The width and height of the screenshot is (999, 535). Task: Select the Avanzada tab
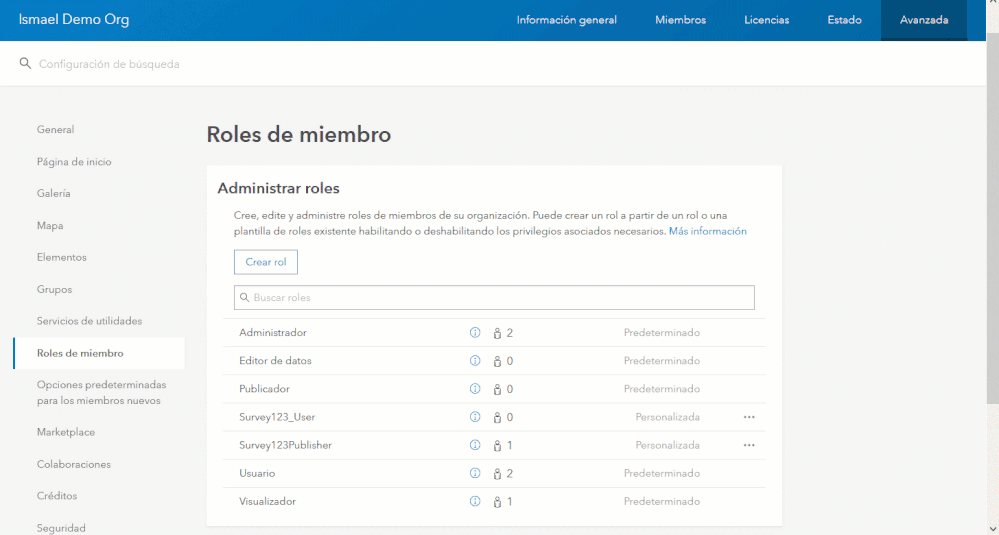924,20
